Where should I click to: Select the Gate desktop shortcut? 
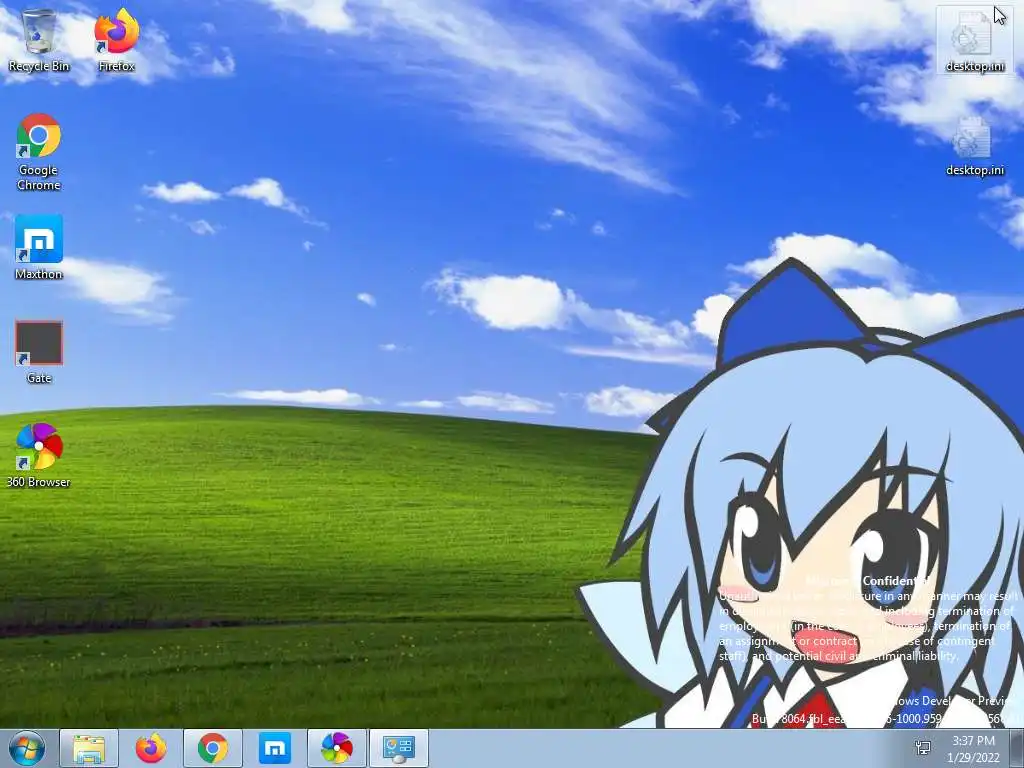pos(39,351)
